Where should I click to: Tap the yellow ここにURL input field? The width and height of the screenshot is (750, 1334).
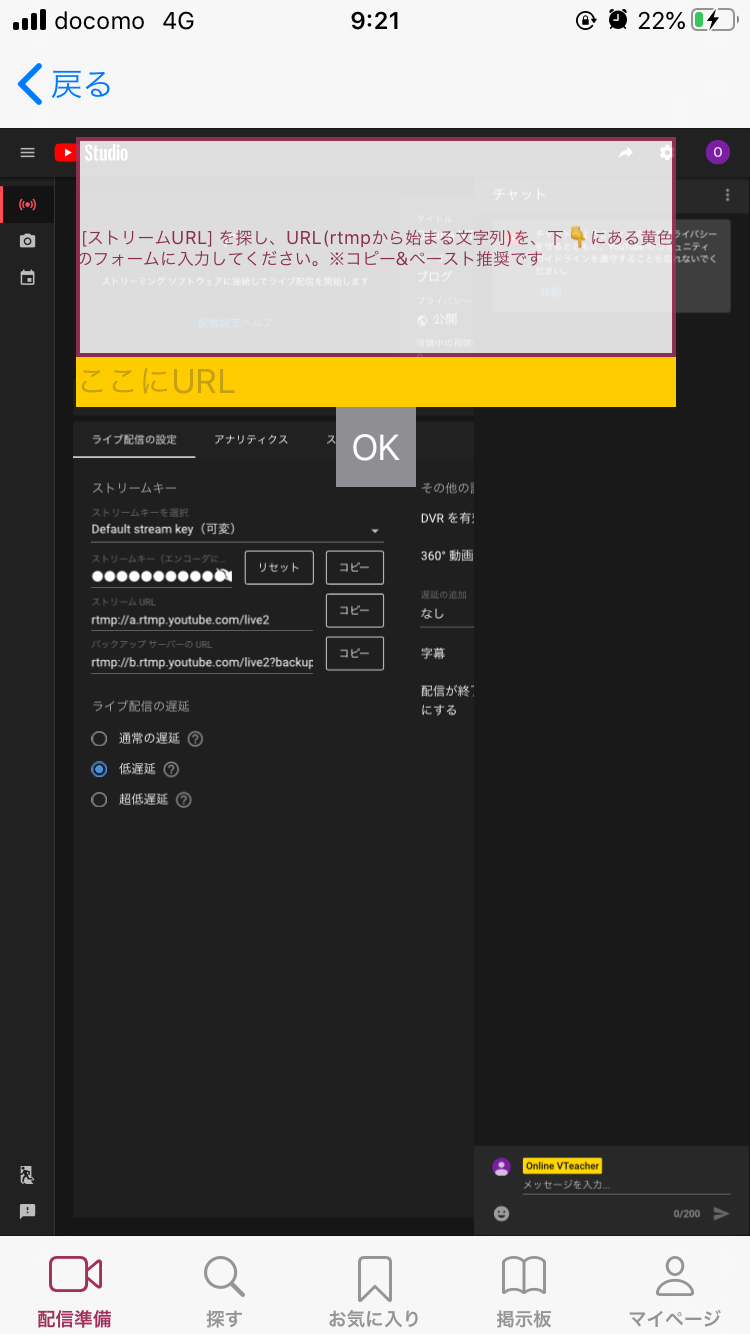coord(375,381)
